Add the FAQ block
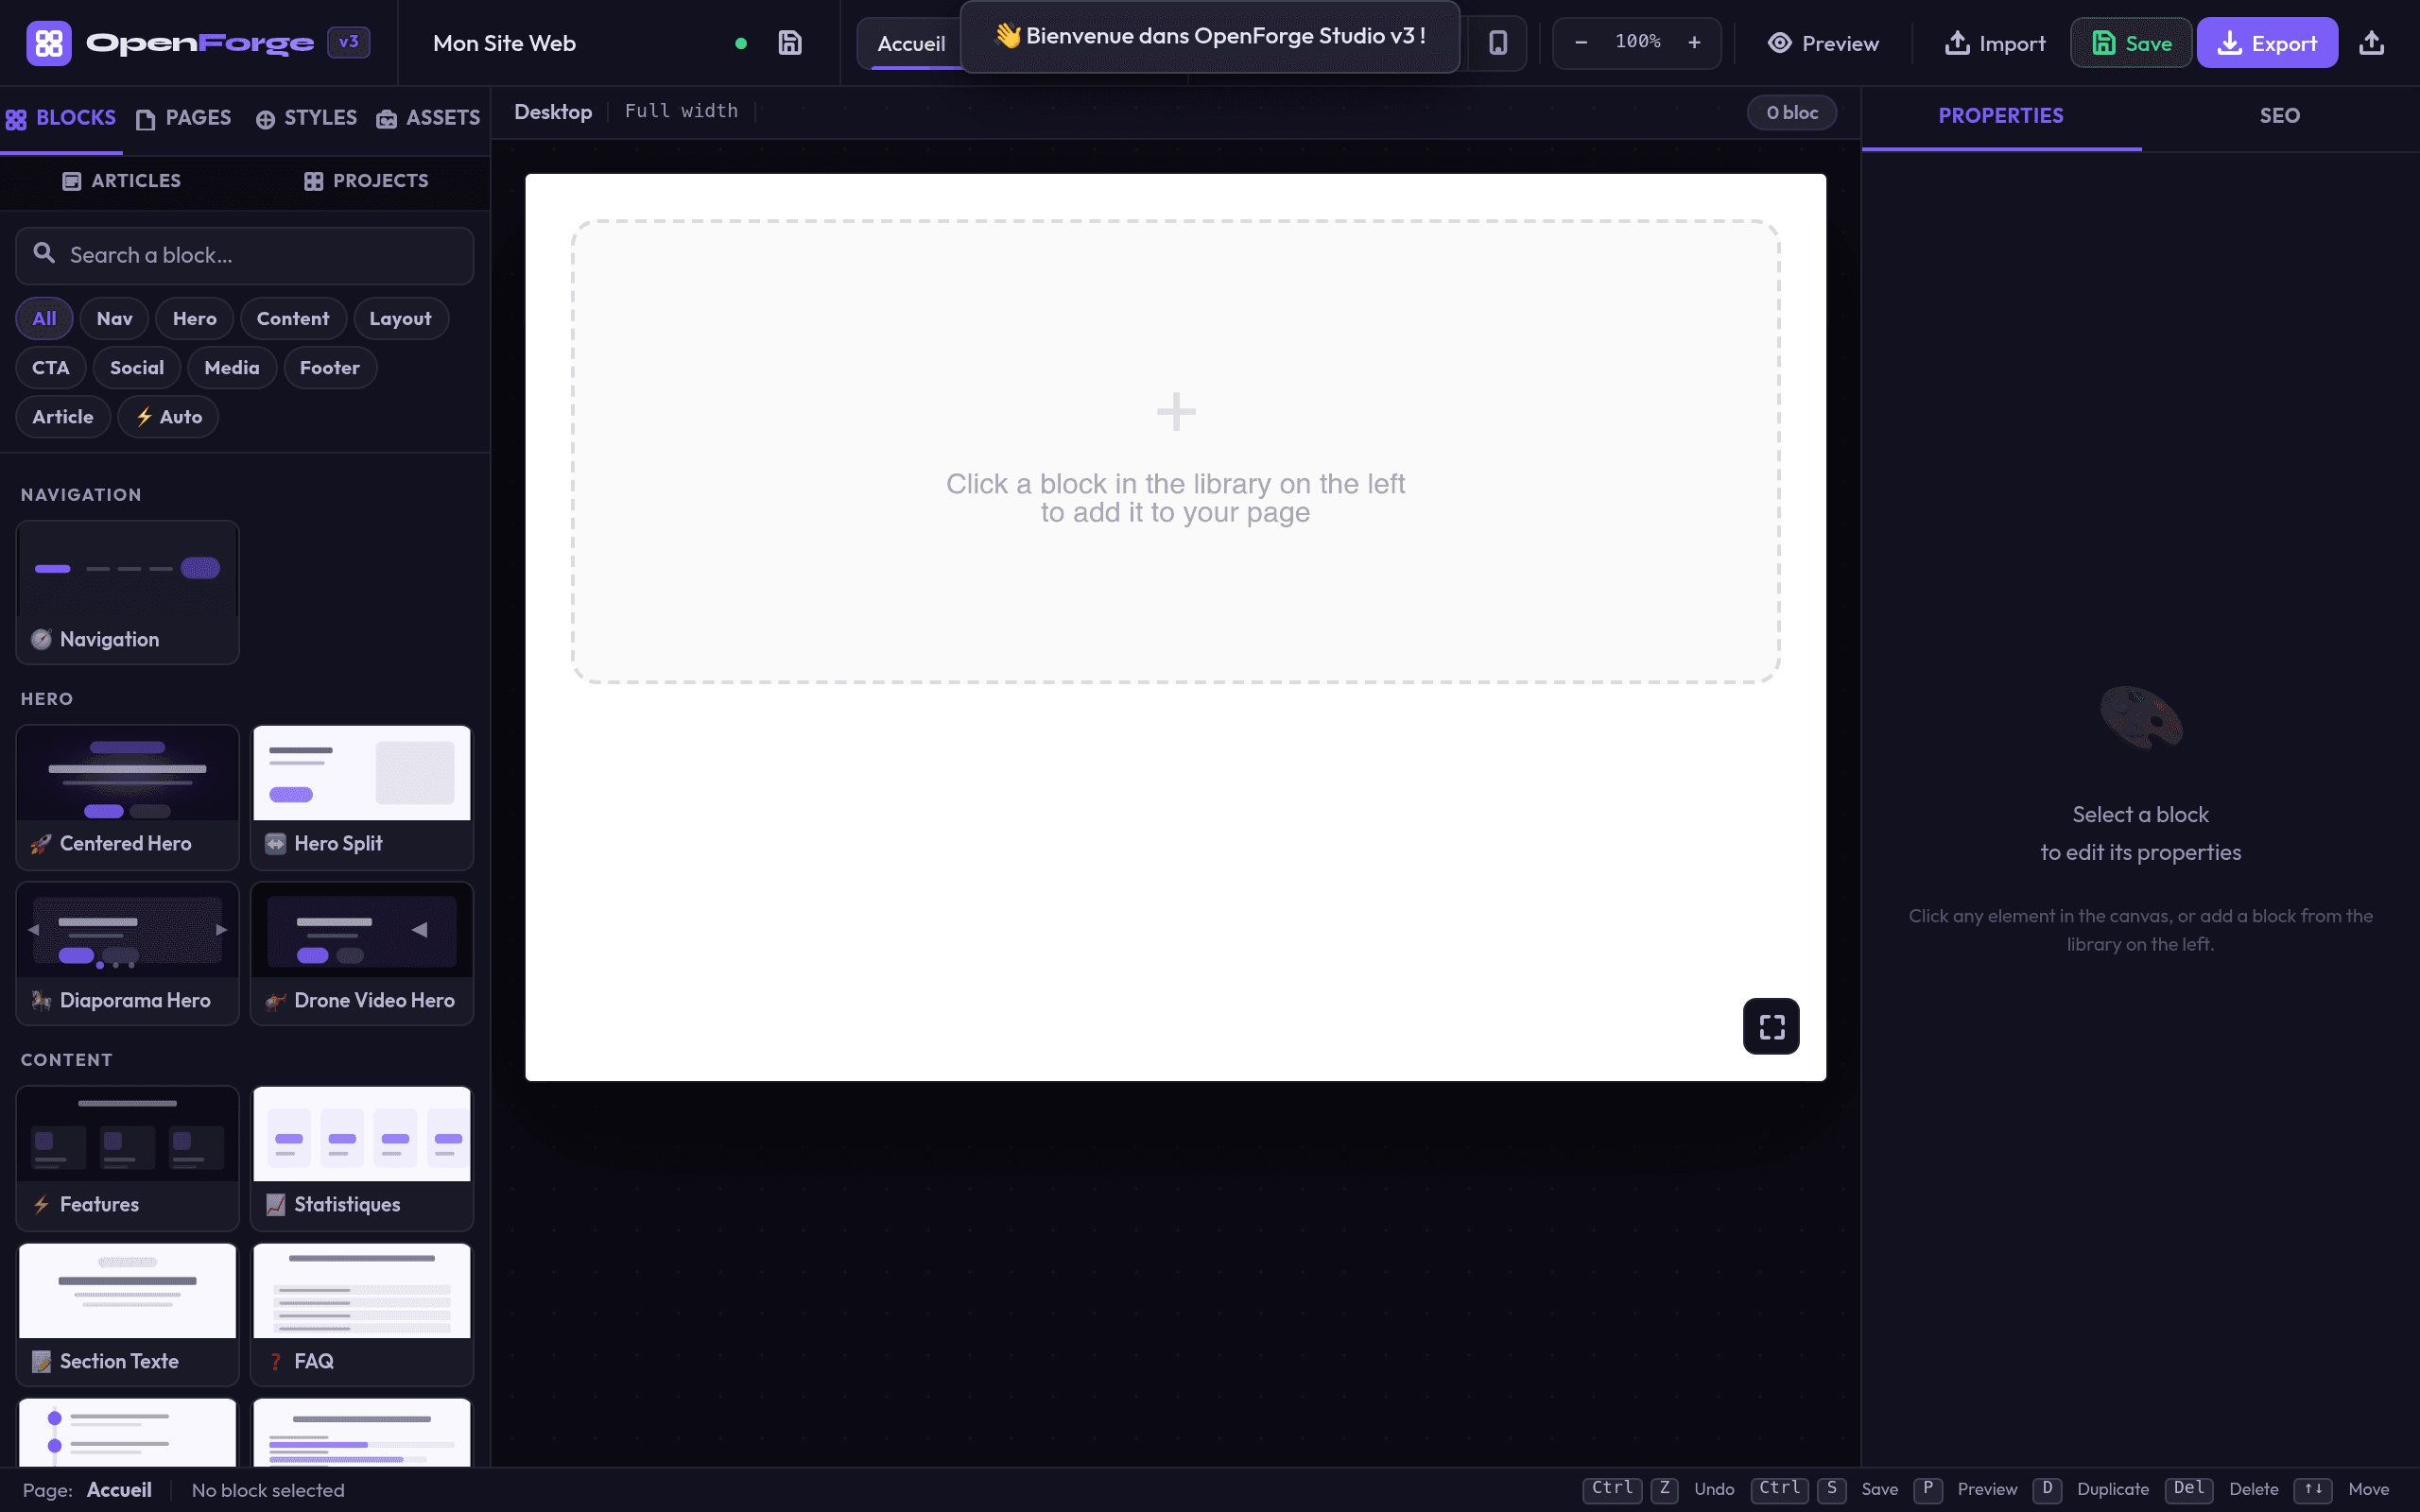 pos(362,1314)
